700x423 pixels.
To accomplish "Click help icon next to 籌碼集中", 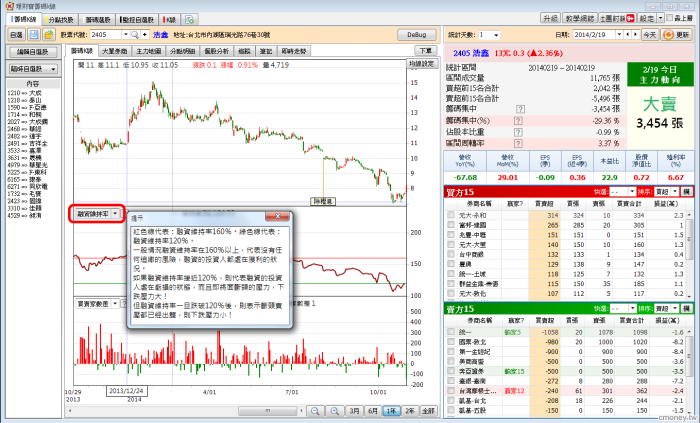I will point(520,109).
